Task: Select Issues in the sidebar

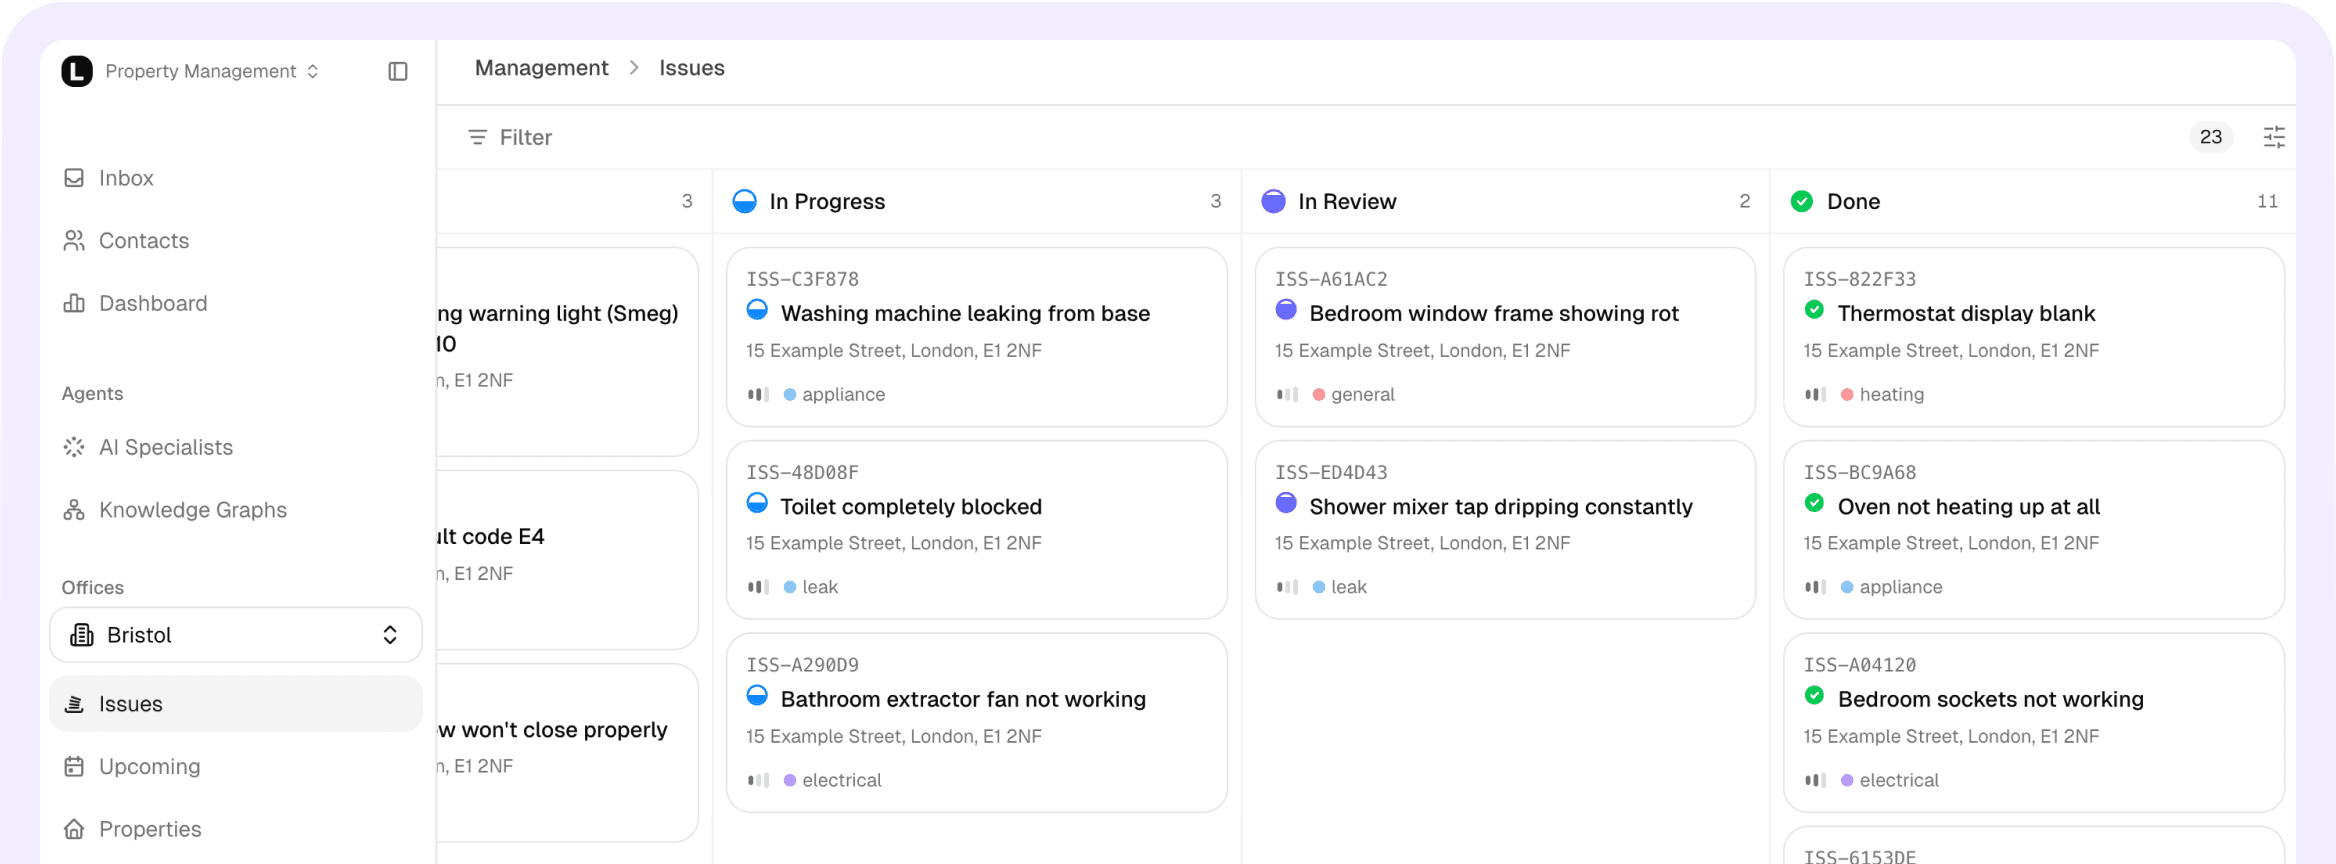Action: tap(130, 704)
